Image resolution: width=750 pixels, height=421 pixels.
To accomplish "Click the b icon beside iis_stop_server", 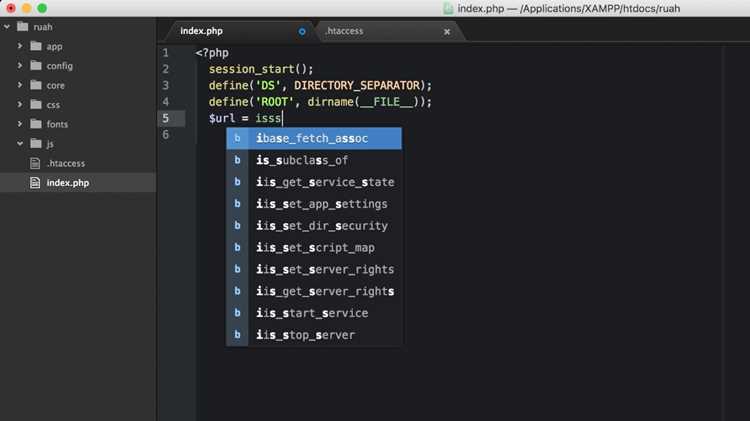I will click(237, 335).
